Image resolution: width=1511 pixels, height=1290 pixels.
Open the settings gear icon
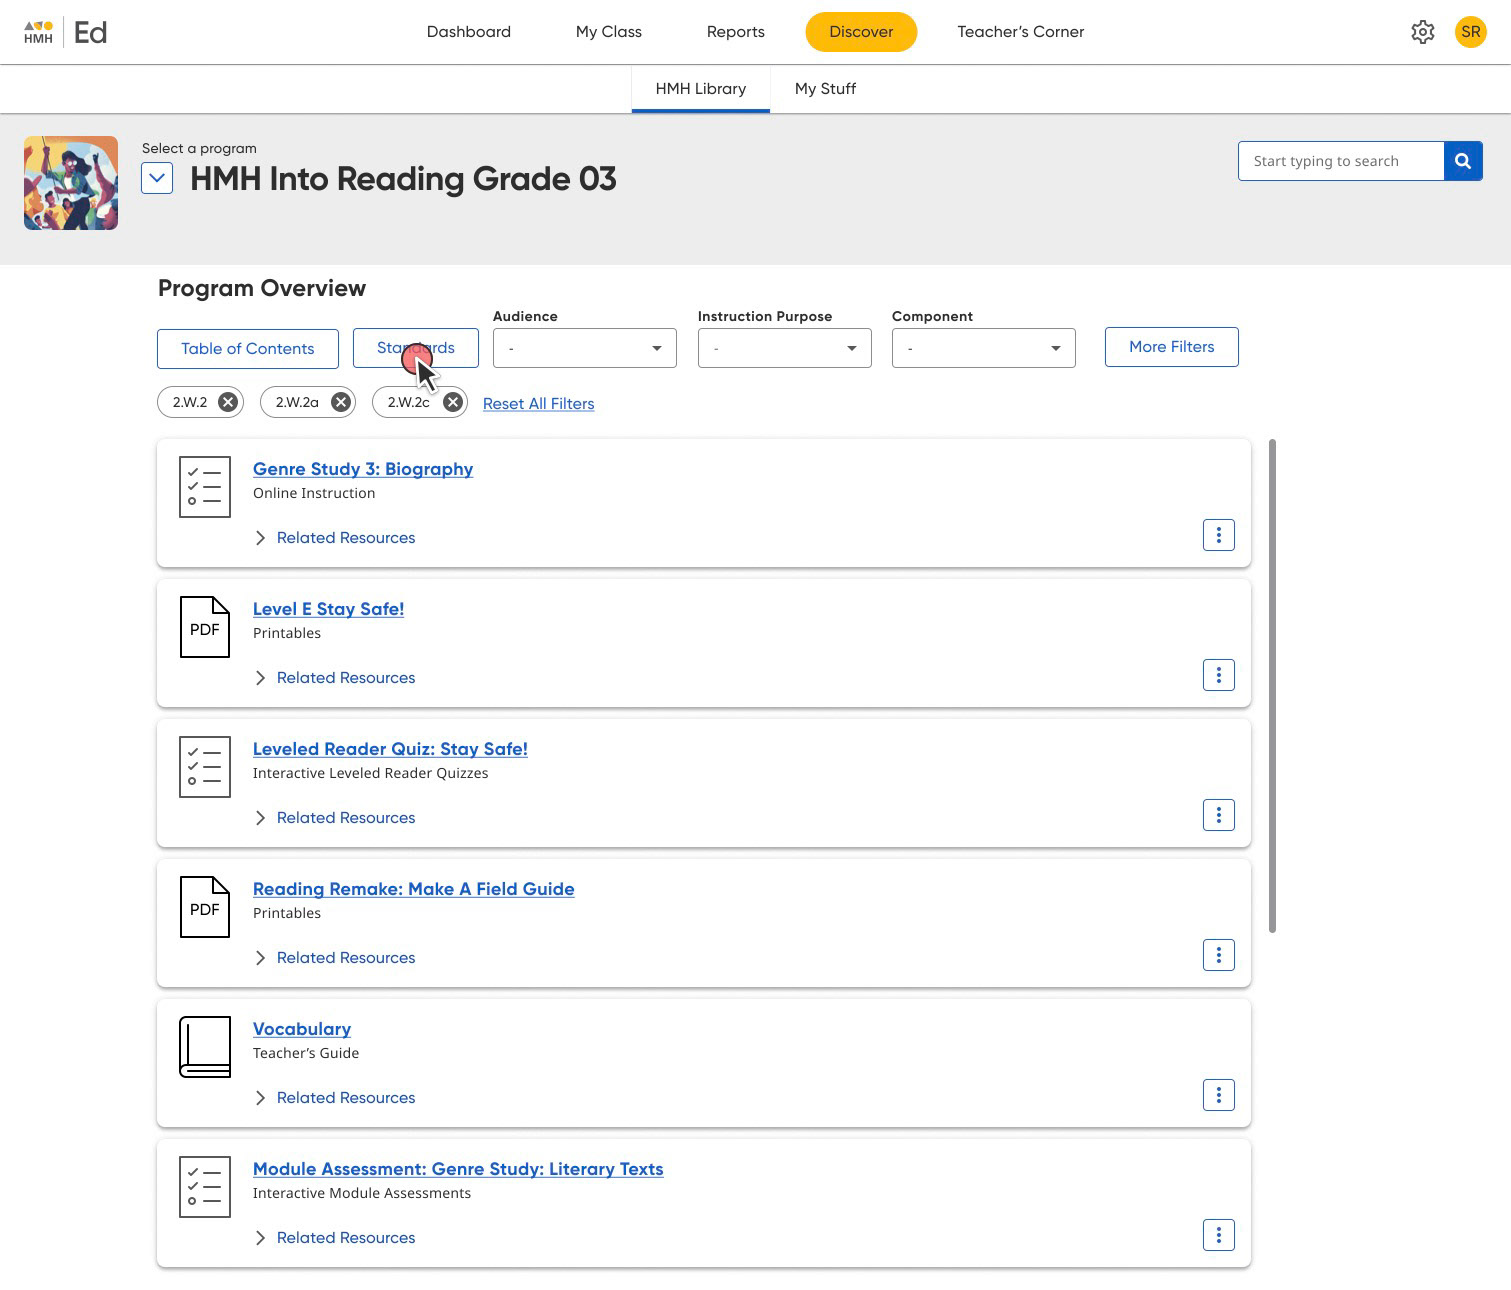[x=1422, y=32]
